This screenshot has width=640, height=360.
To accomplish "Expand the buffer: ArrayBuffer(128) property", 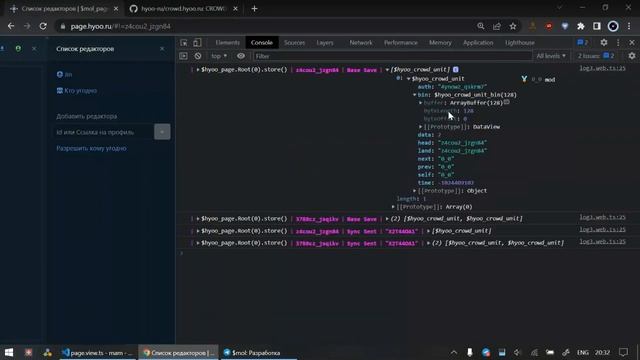I will tap(420, 103).
